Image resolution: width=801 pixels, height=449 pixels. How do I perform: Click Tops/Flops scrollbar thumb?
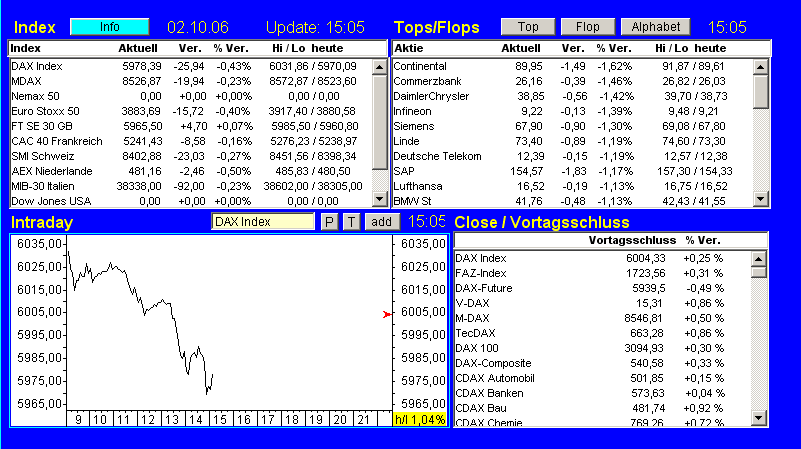coord(761,92)
